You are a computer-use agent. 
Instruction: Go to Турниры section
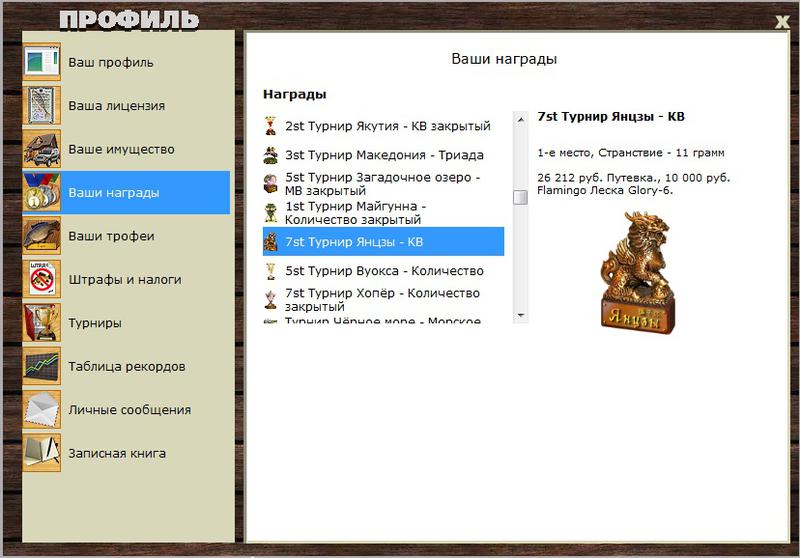[x=126, y=322]
